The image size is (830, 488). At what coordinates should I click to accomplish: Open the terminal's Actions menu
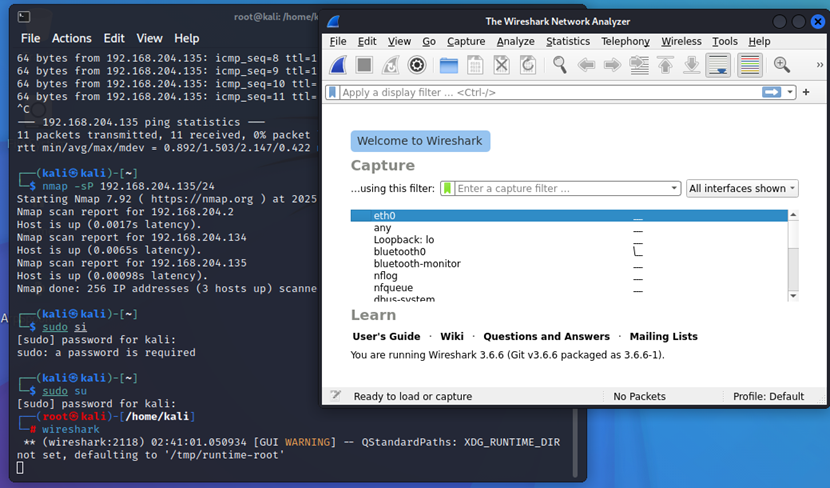71,38
